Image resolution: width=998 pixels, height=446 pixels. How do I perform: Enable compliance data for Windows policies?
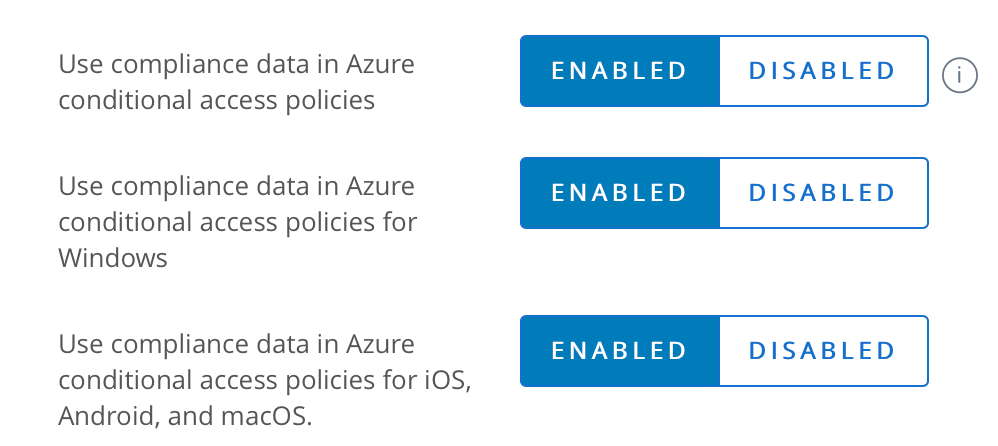tap(620, 192)
